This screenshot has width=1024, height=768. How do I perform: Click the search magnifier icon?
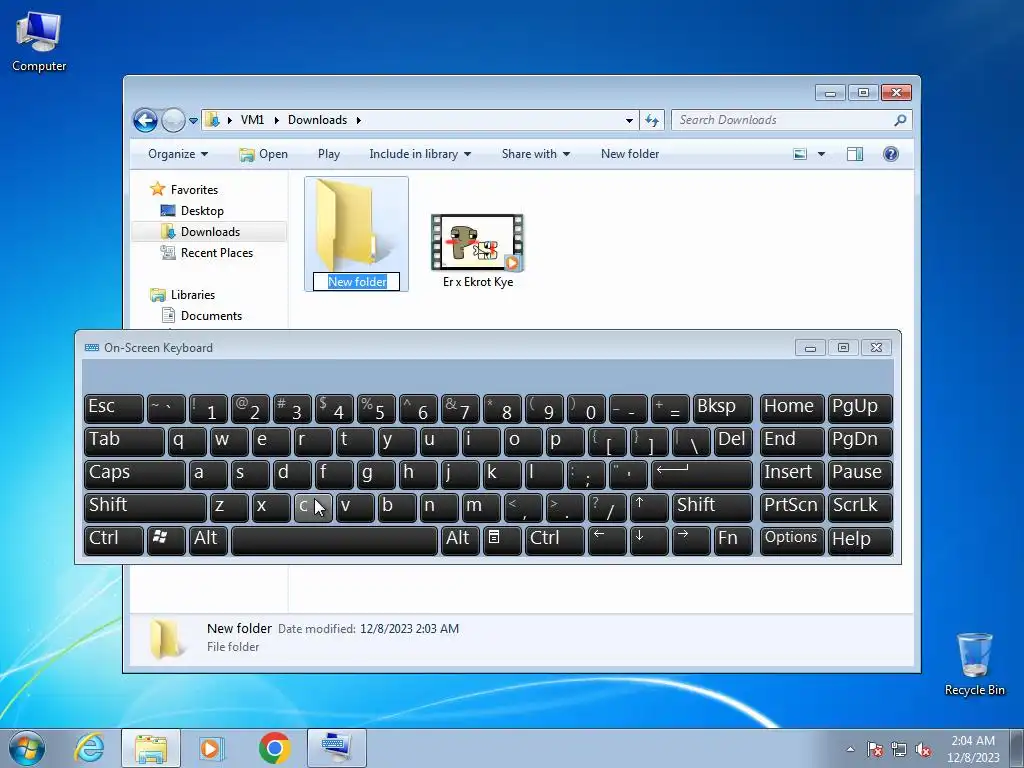[x=901, y=120]
